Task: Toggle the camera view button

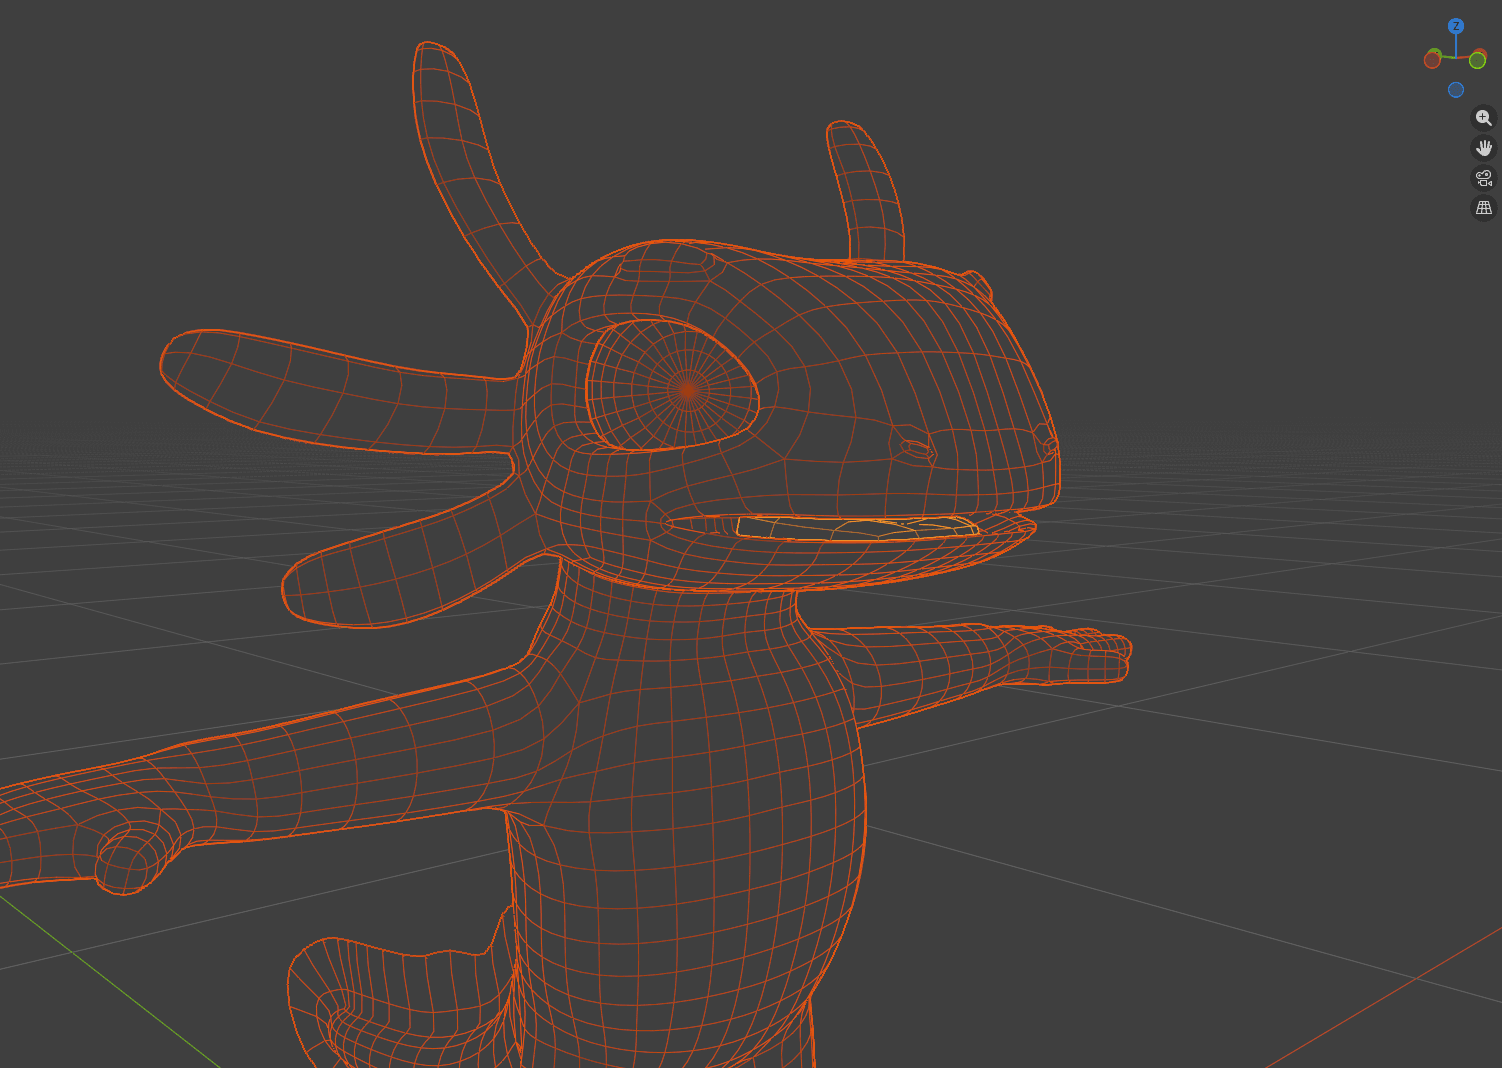Action: [x=1484, y=178]
